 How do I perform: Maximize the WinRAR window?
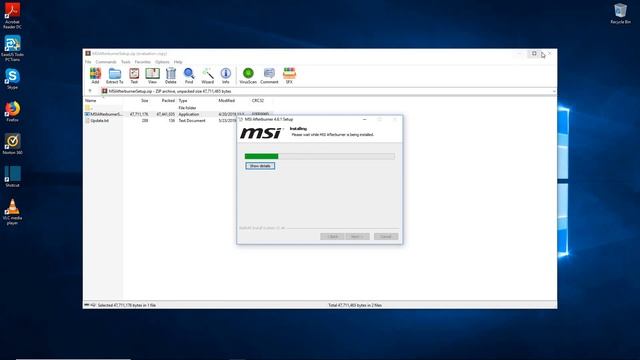click(x=534, y=53)
